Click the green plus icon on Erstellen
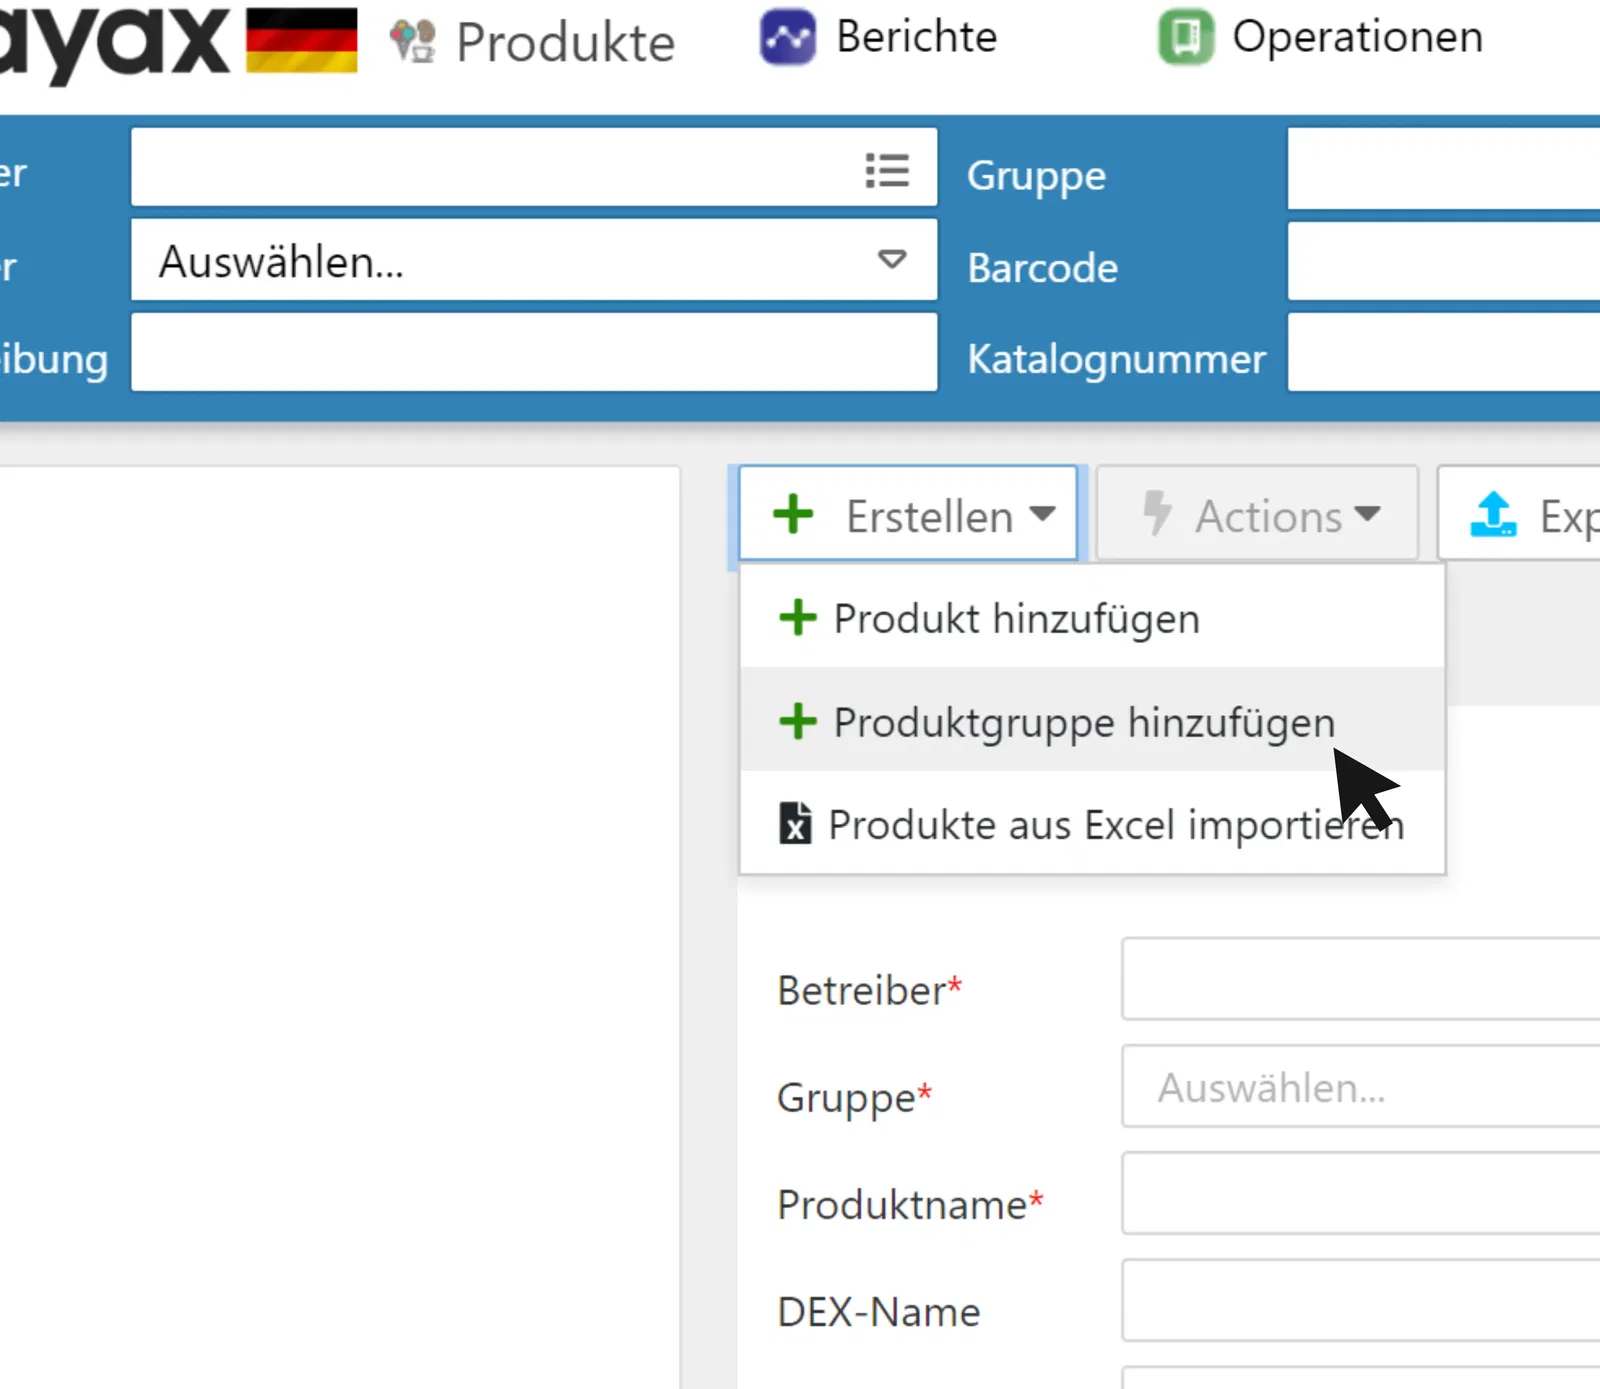The image size is (1600, 1389). click(x=793, y=514)
